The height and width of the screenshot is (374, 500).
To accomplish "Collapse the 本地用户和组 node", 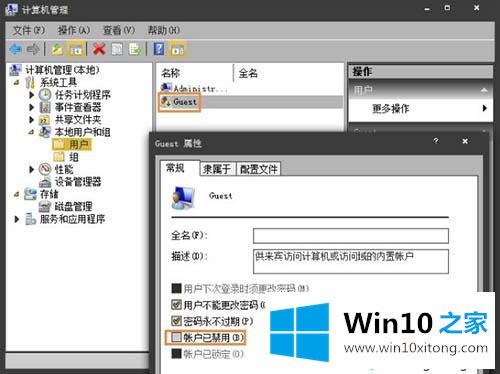I will pos(31,132).
